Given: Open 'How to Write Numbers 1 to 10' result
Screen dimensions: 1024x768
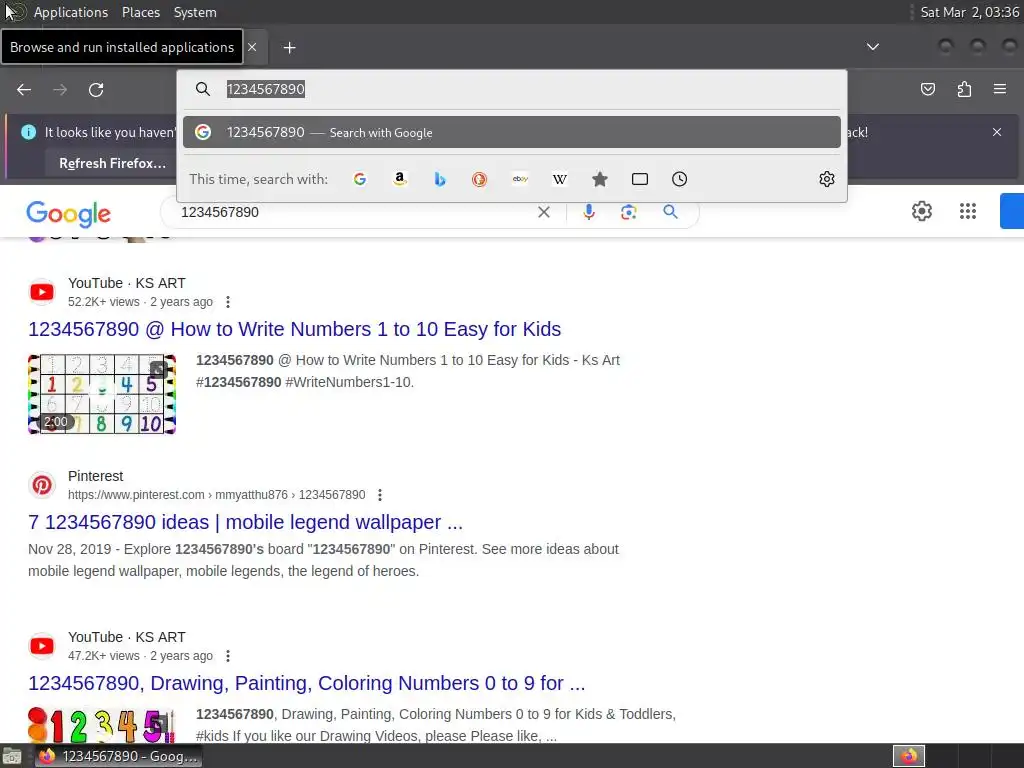Looking at the screenshot, I should (x=295, y=329).
